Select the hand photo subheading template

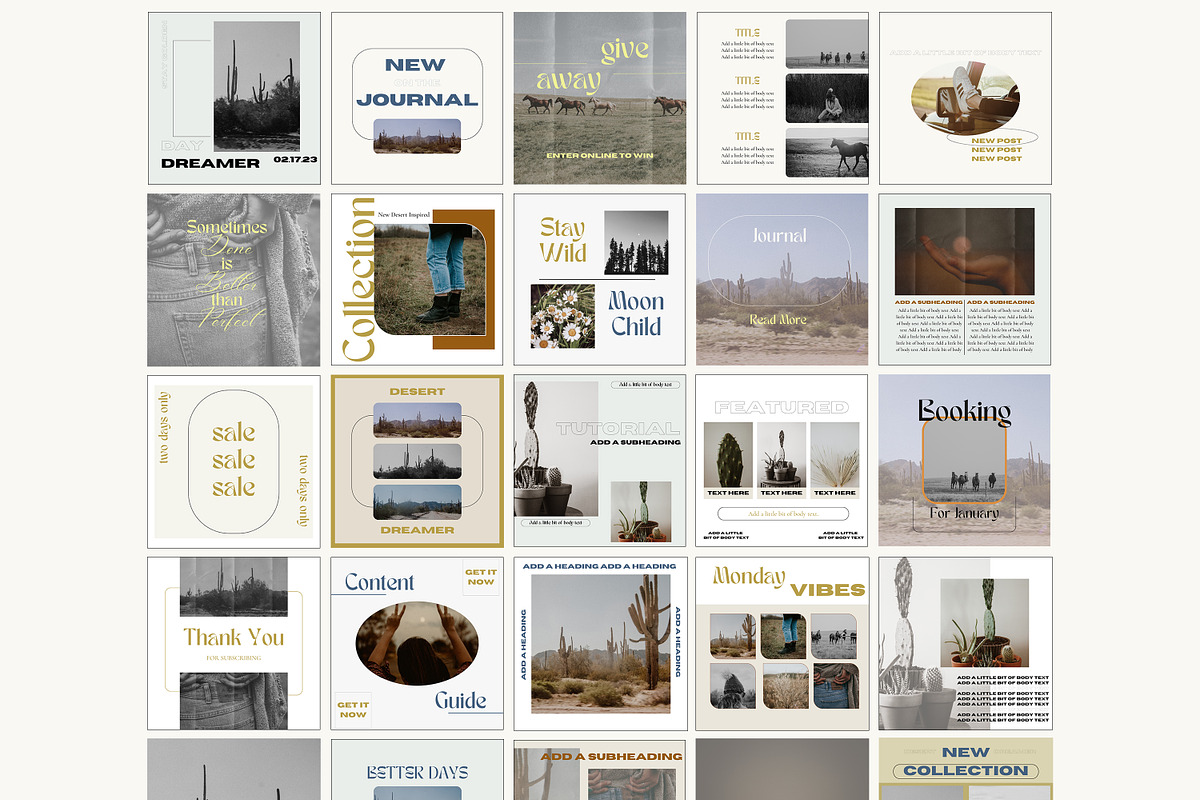[x=965, y=280]
